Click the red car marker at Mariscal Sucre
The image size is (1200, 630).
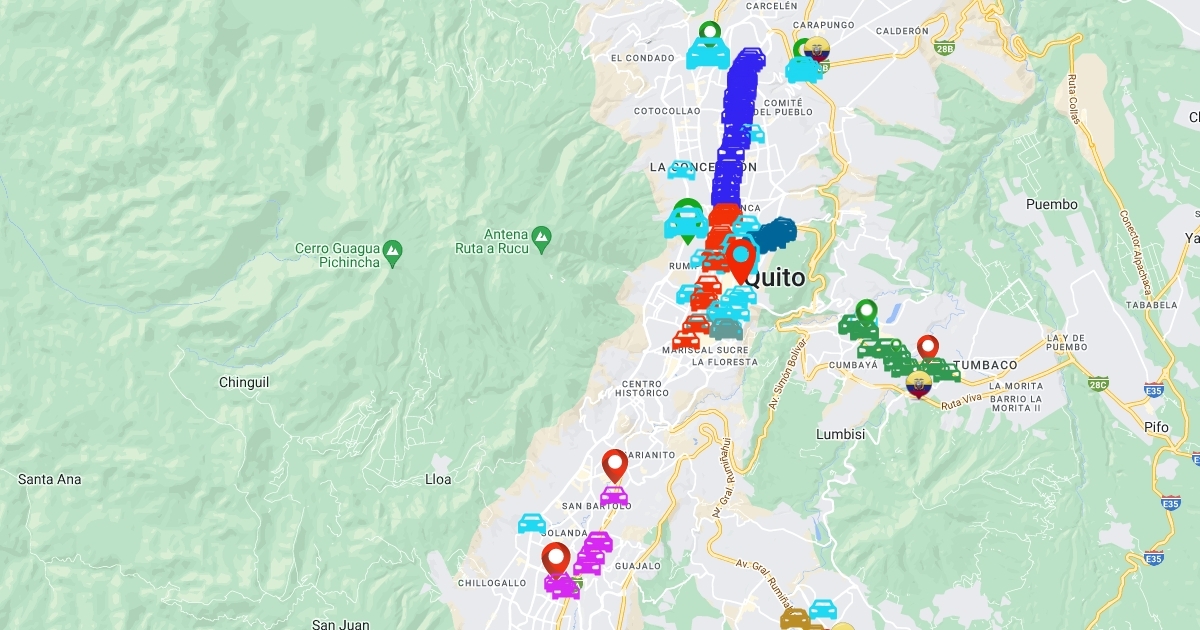pyautogui.click(x=686, y=340)
